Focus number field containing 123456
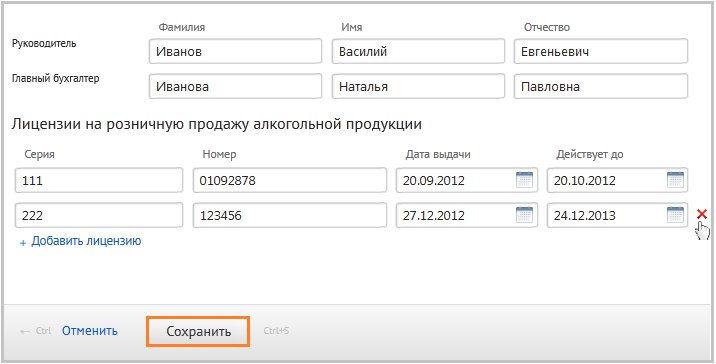The width and height of the screenshot is (716, 364). [290, 215]
